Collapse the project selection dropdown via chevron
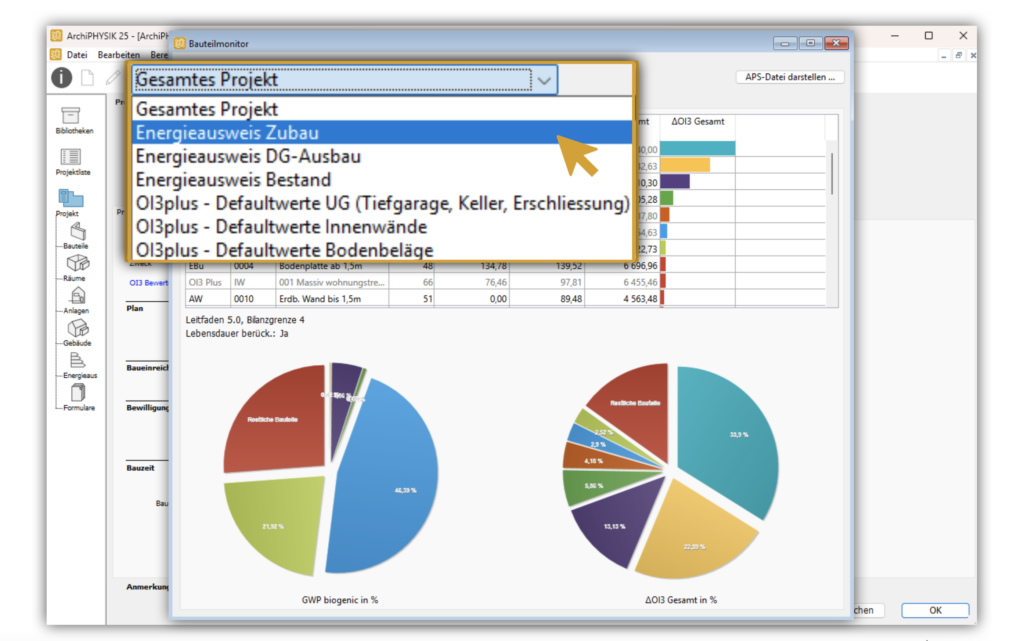This screenshot has width=1024, height=641. (x=545, y=80)
